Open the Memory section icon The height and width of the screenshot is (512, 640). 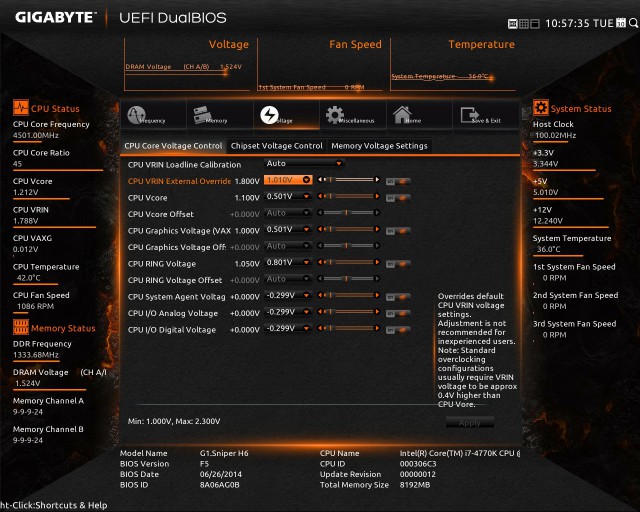tap(203, 114)
